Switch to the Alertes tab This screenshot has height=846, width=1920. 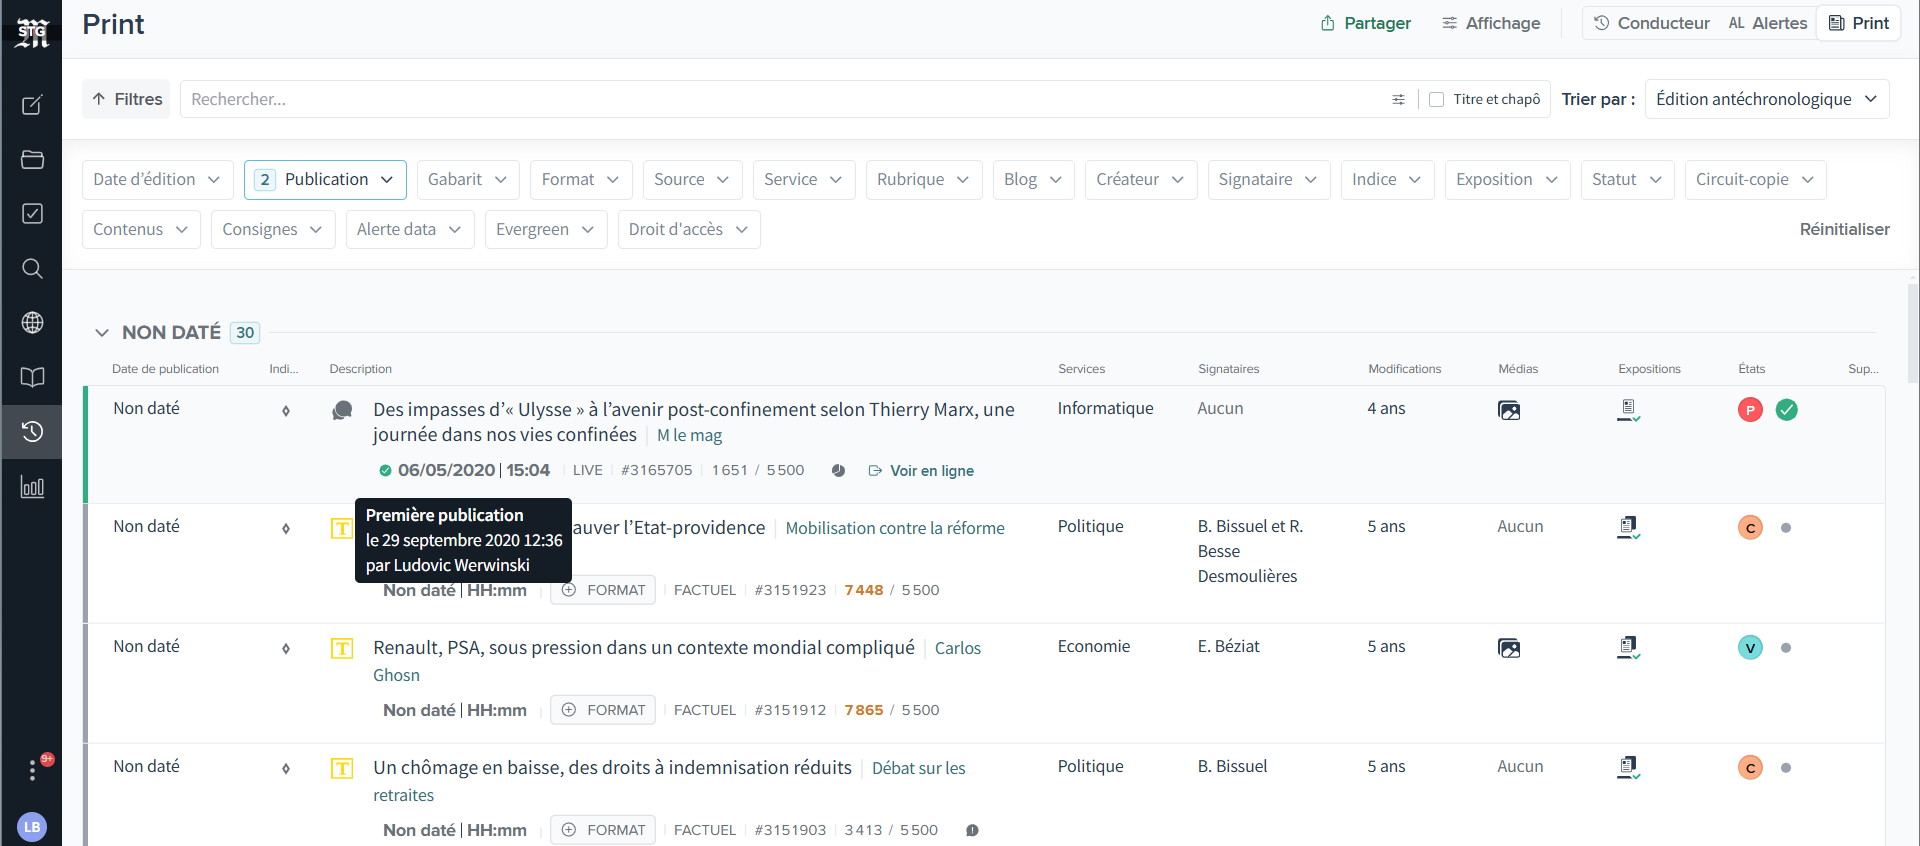(1768, 23)
